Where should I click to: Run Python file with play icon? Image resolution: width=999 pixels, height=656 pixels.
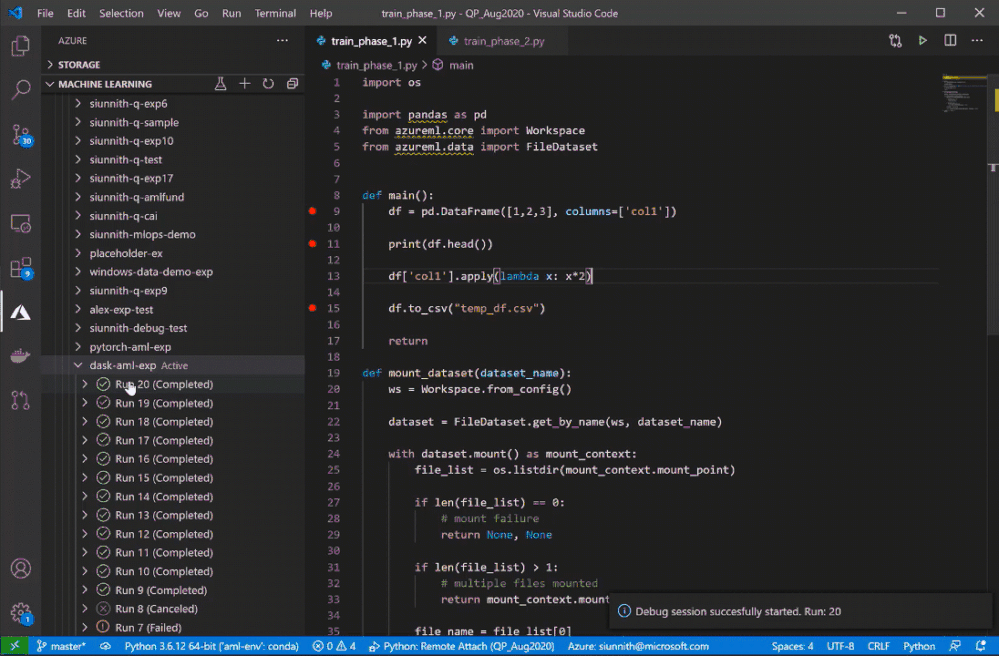pos(923,41)
